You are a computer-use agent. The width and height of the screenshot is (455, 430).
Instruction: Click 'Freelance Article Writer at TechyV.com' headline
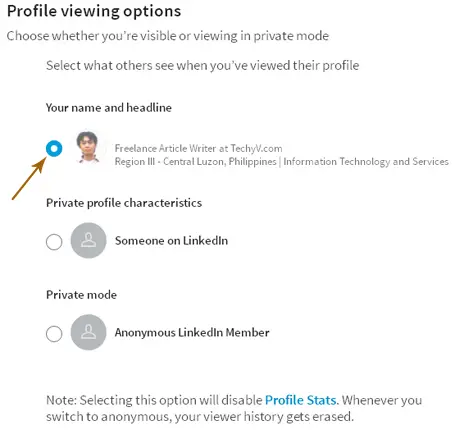coord(198,148)
